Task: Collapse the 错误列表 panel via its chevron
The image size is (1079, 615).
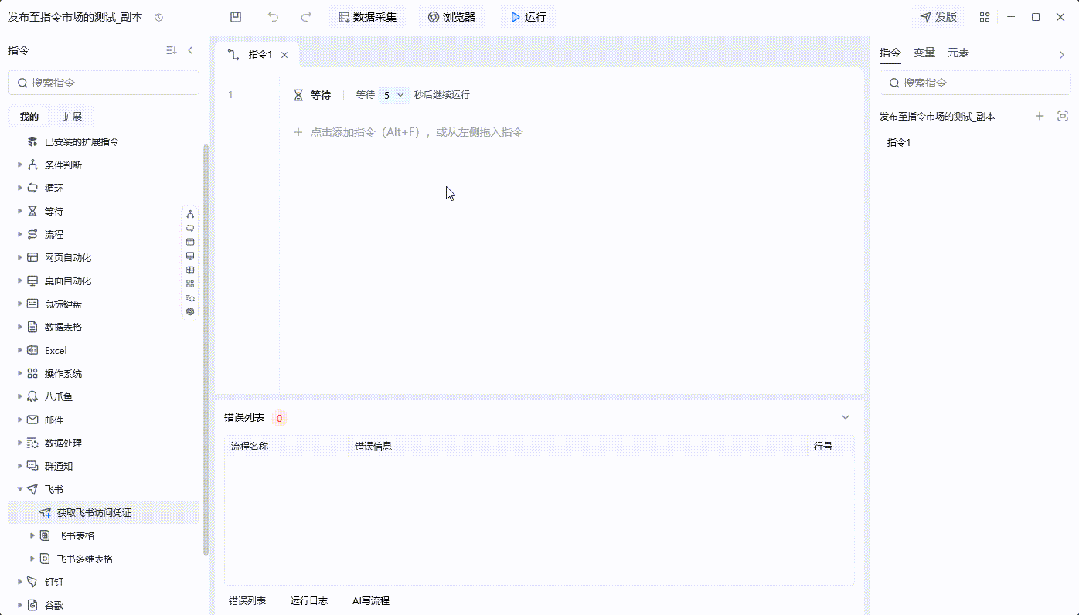Action: pyautogui.click(x=844, y=417)
